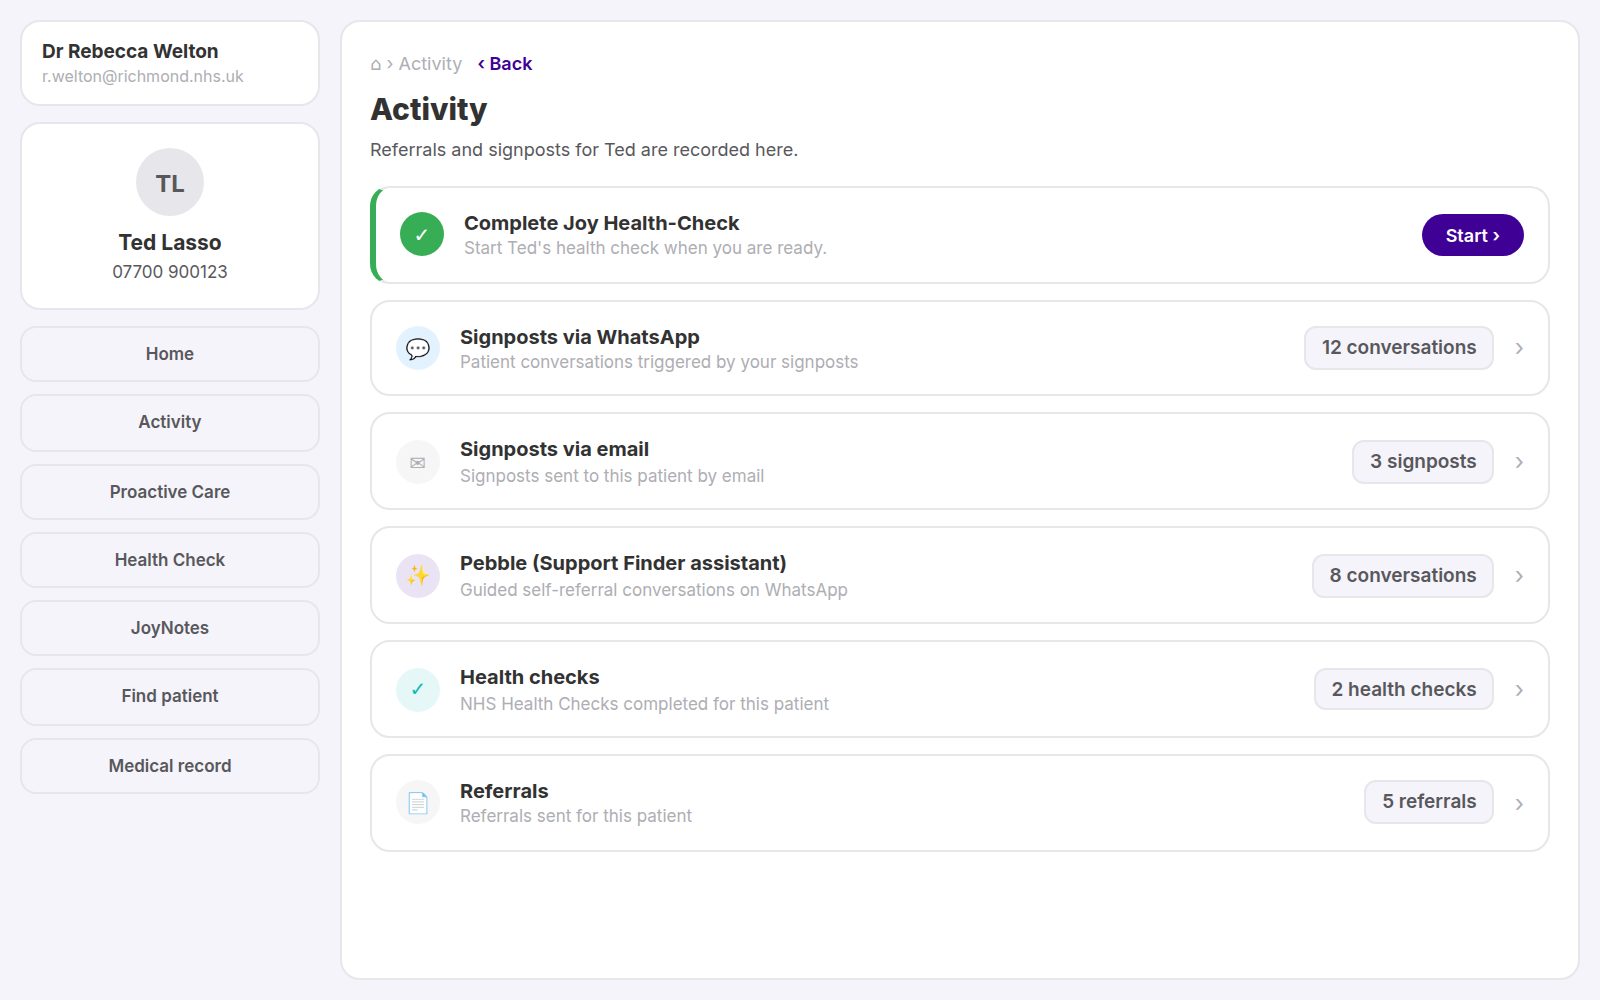Open Proactive Care in the sidebar

pyautogui.click(x=170, y=492)
